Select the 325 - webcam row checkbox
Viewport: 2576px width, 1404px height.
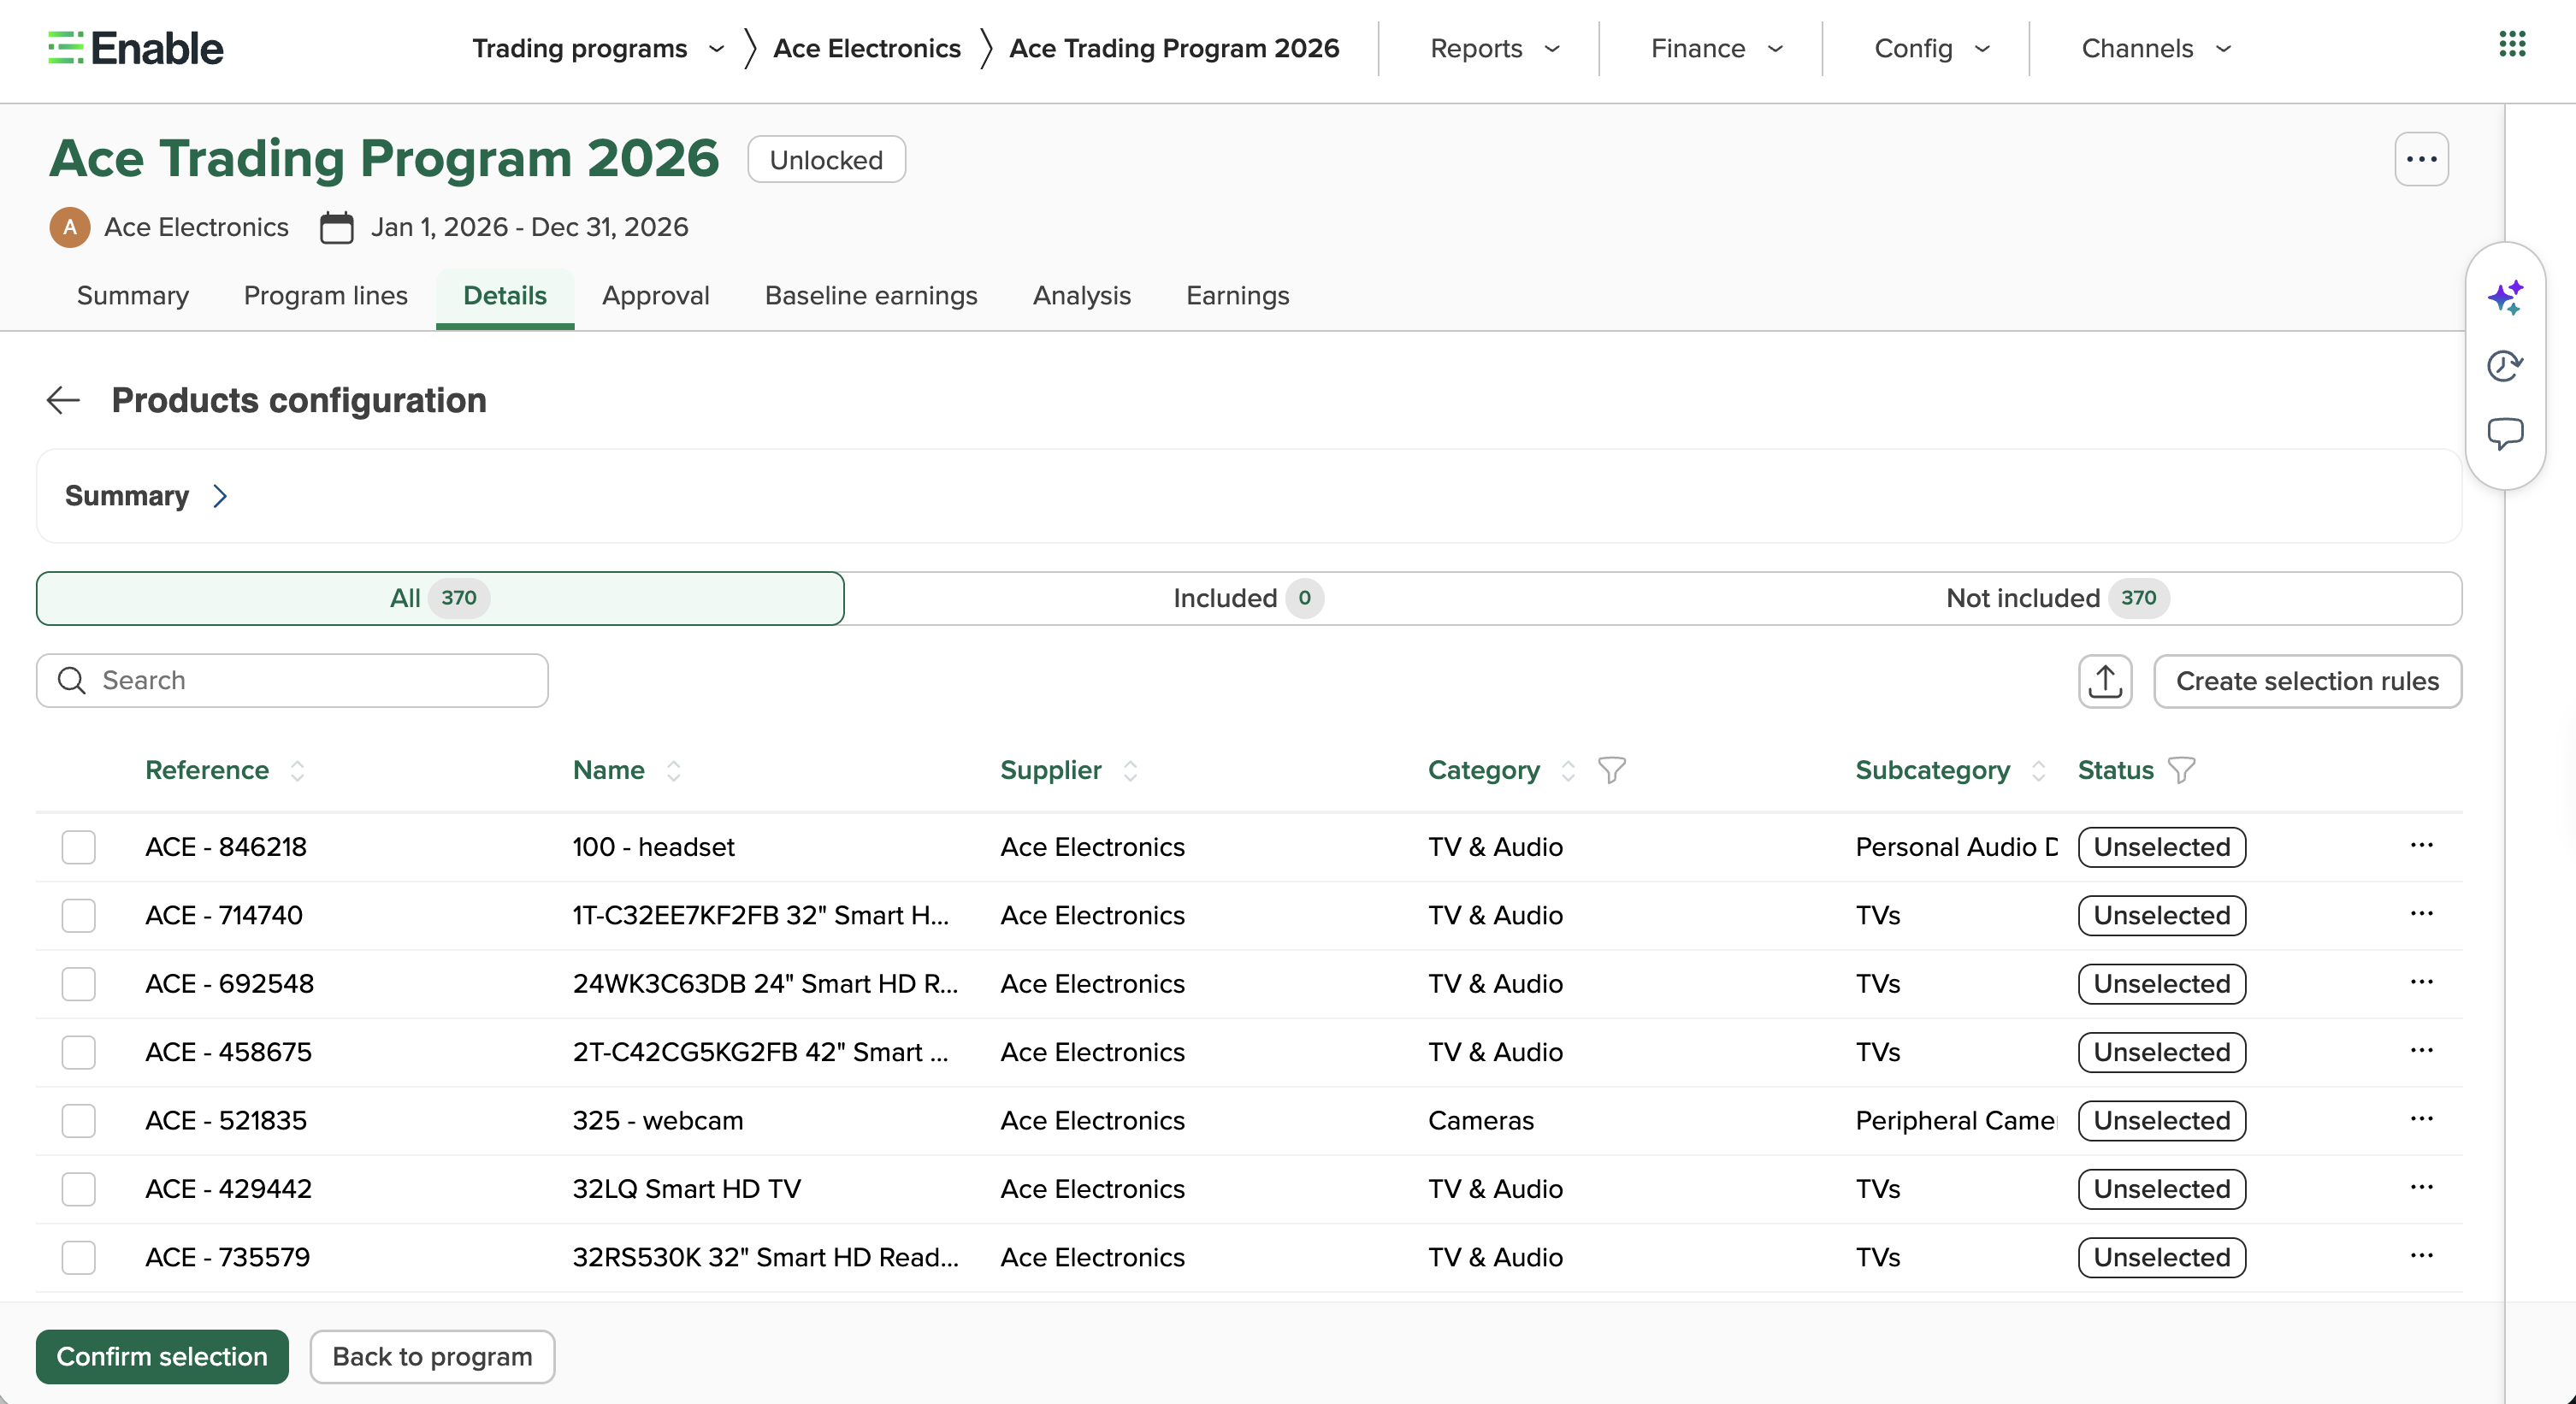pos(78,1120)
